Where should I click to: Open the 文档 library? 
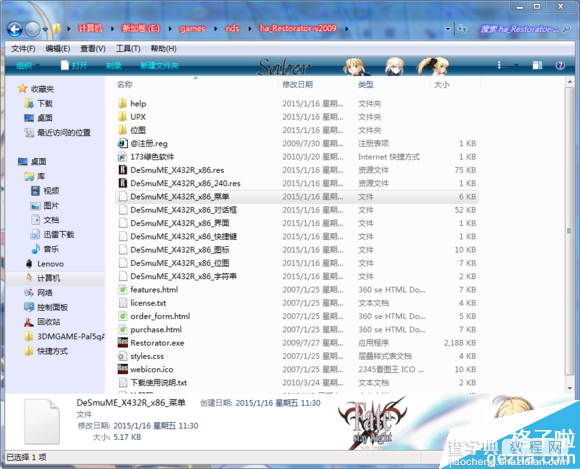coord(45,220)
